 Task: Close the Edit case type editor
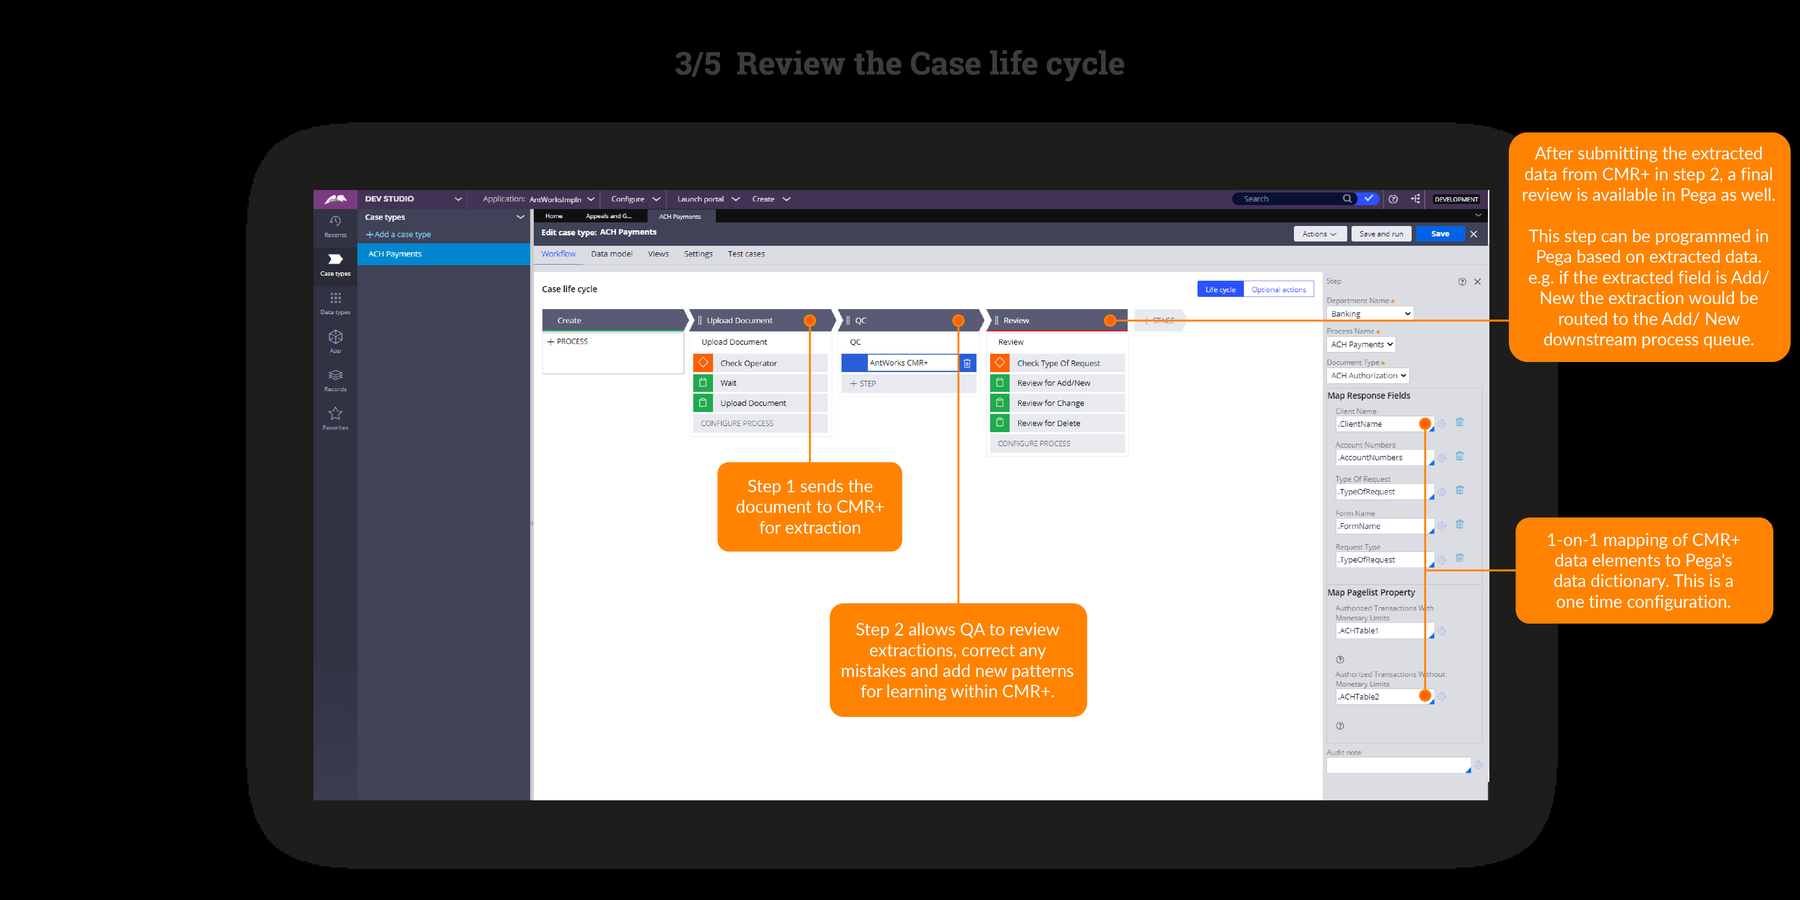(x=1474, y=234)
